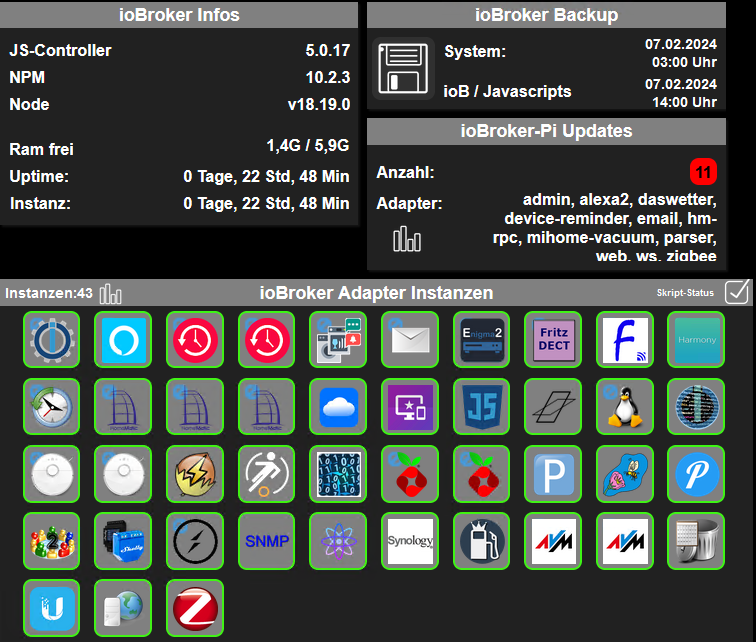The image size is (756, 642).
Task: Open the Harmony adapter tile
Action: click(x=696, y=340)
